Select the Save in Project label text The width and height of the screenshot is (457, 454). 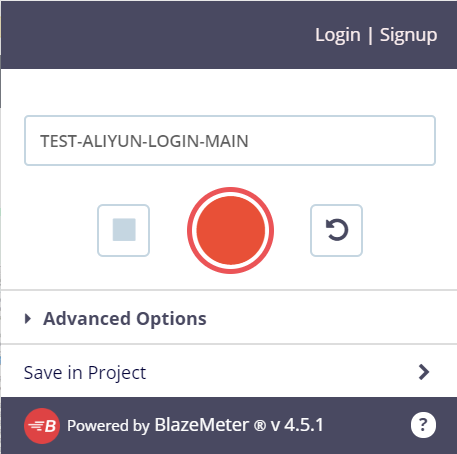pos(85,373)
